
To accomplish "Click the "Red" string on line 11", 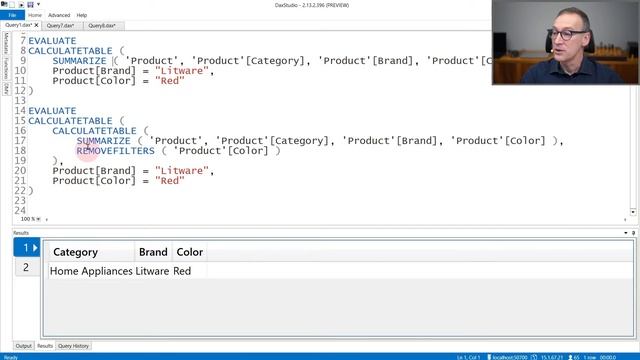I will click(x=170, y=81).
